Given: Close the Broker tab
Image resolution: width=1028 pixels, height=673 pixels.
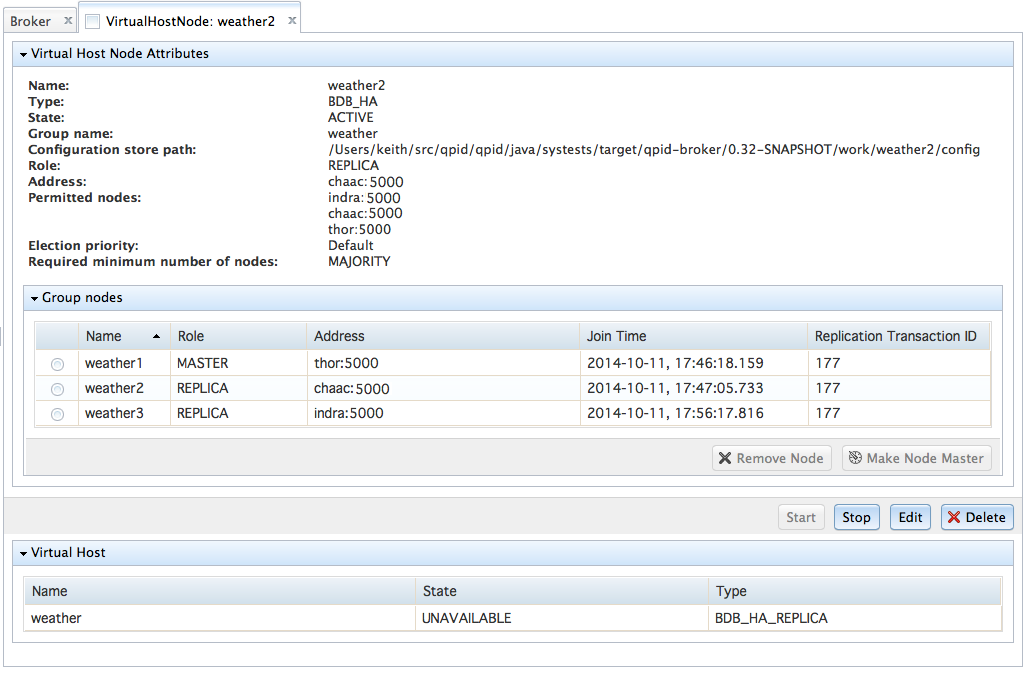Looking at the screenshot, I should pos(67,21).
